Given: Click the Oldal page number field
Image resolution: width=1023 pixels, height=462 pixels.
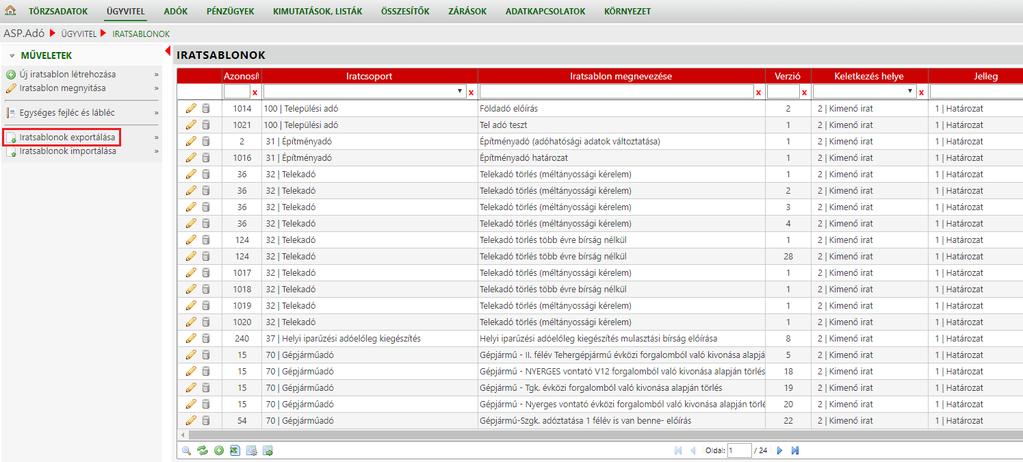Looking at the screenshot, I should click(740, 450).
